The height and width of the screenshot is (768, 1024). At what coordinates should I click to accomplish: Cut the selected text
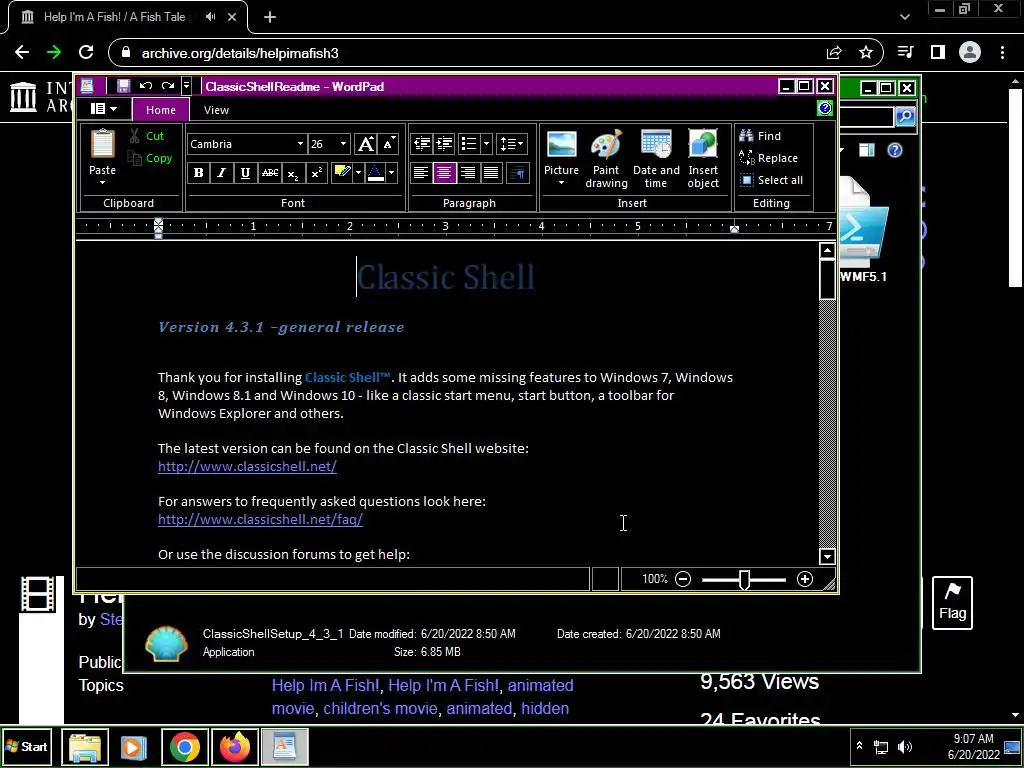pos(146,136)
